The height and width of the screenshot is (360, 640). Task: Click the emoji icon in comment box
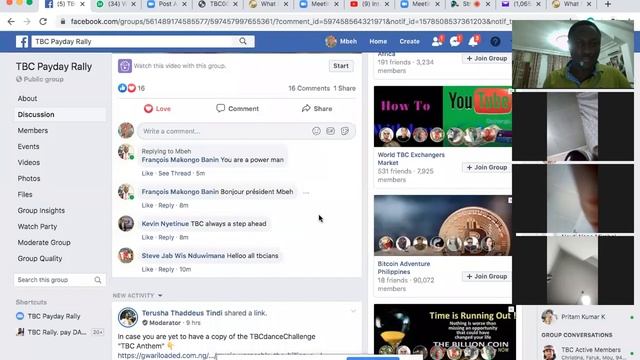(316, 131)
